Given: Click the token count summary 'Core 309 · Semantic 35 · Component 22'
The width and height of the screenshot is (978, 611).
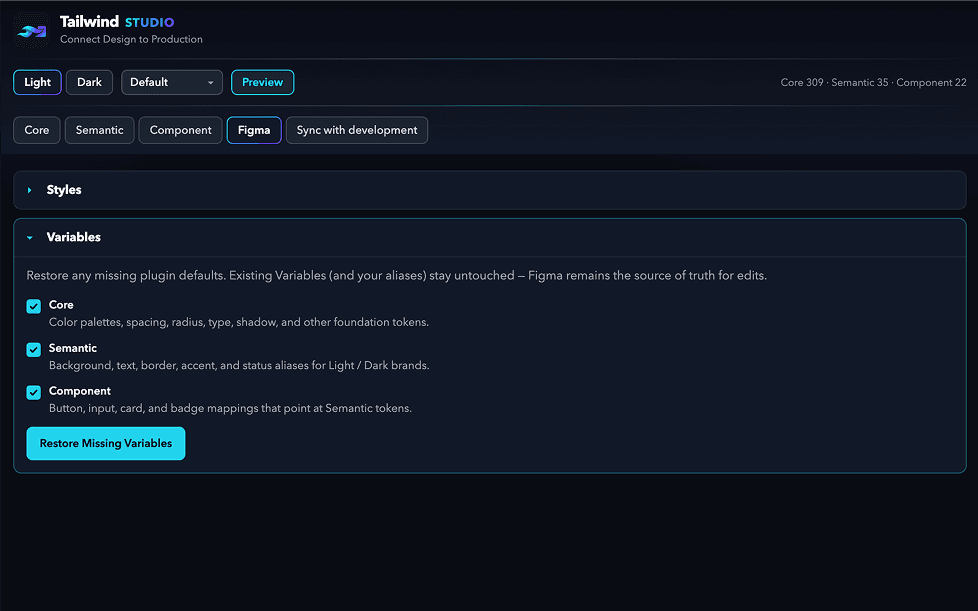Looking at the screenshot, I should click(x=873, y=82).
